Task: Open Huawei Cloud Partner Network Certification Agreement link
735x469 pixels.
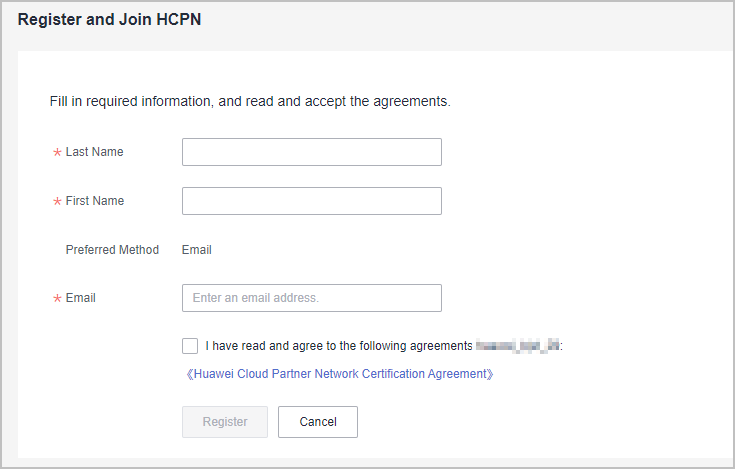Action: coord(340,374)
